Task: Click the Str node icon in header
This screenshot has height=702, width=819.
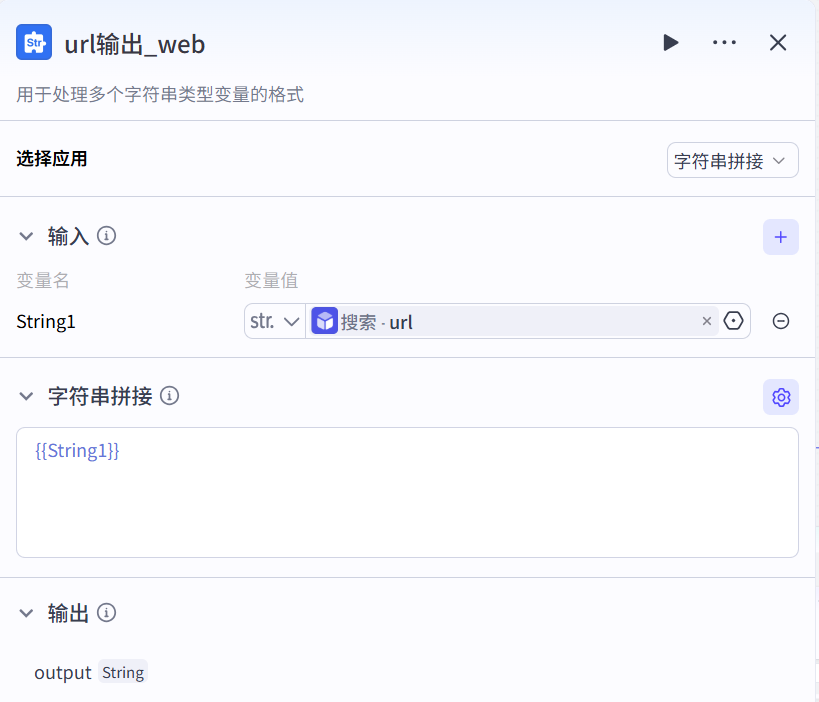Action: tap(34, 42)
